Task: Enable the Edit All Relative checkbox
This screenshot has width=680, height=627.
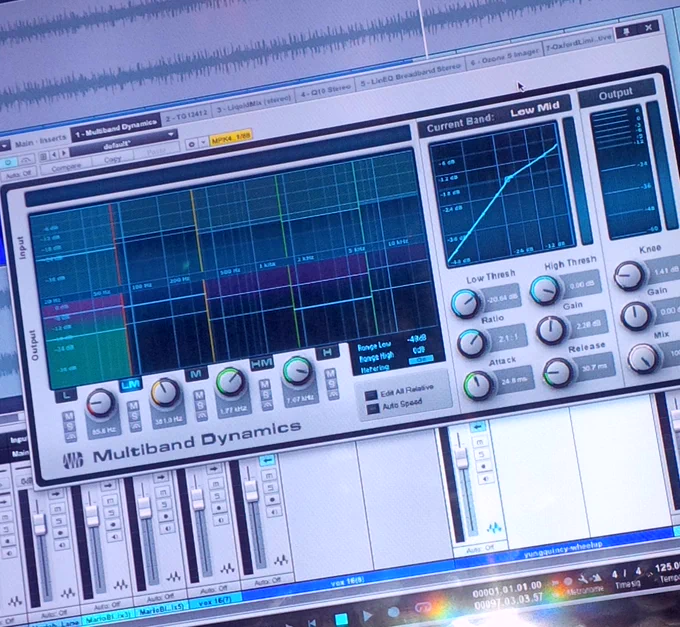Action: (371, 395)
